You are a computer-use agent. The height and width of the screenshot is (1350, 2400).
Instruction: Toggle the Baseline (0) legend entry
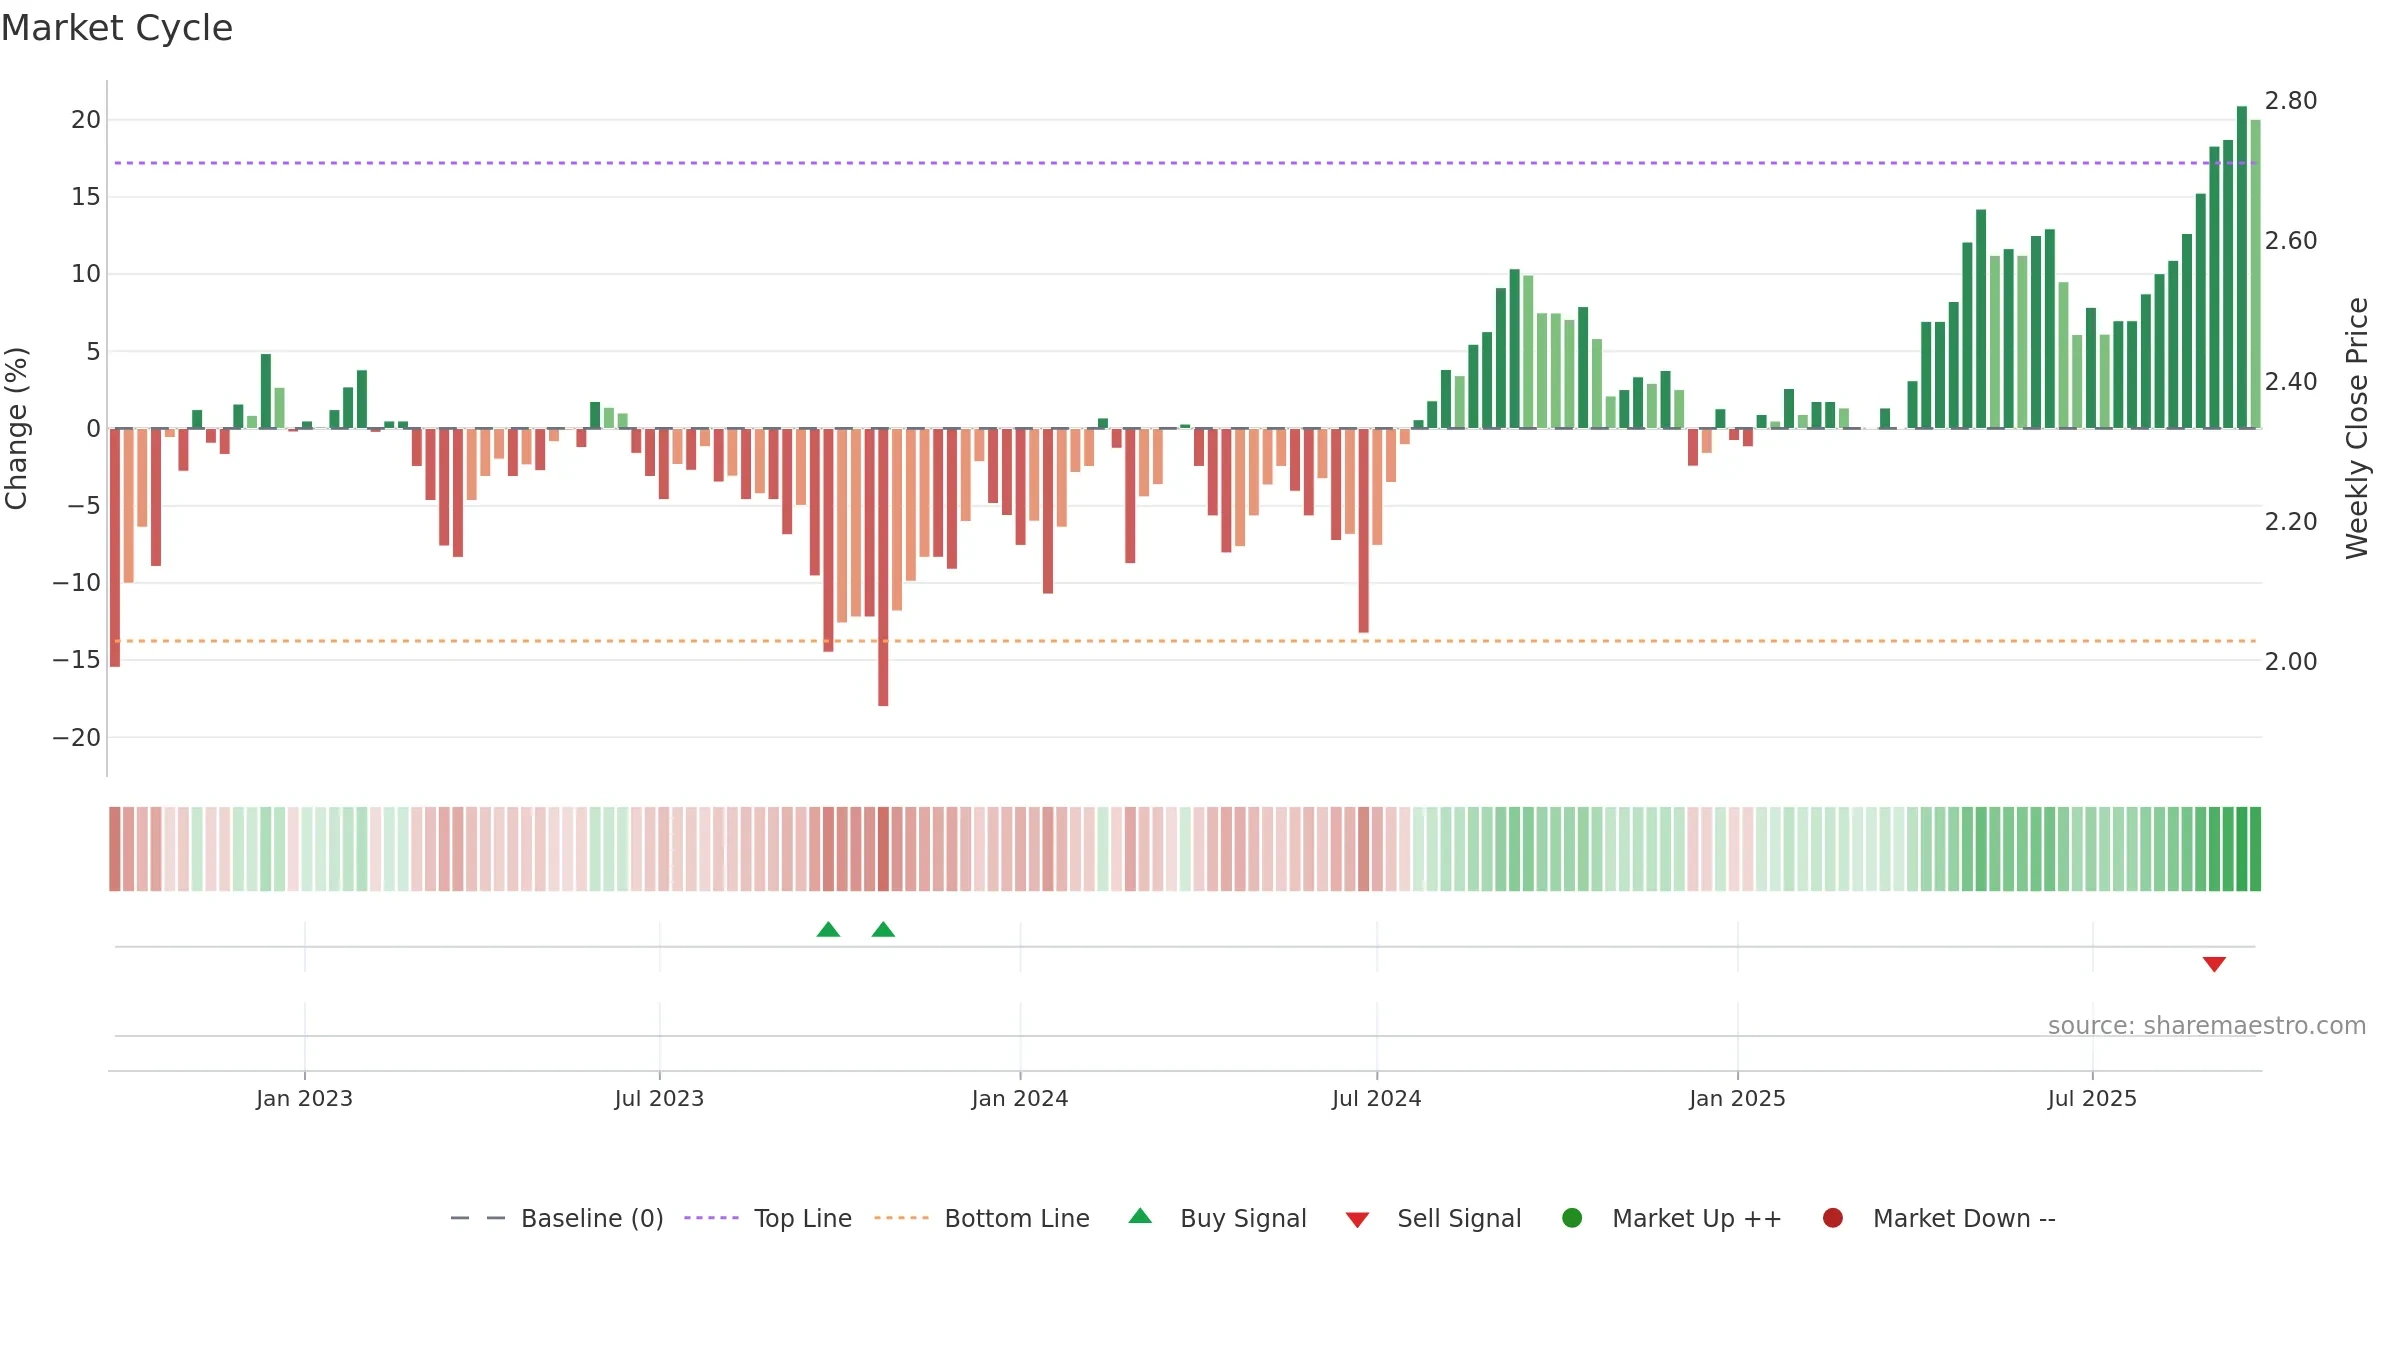[x=557, y=1218]
